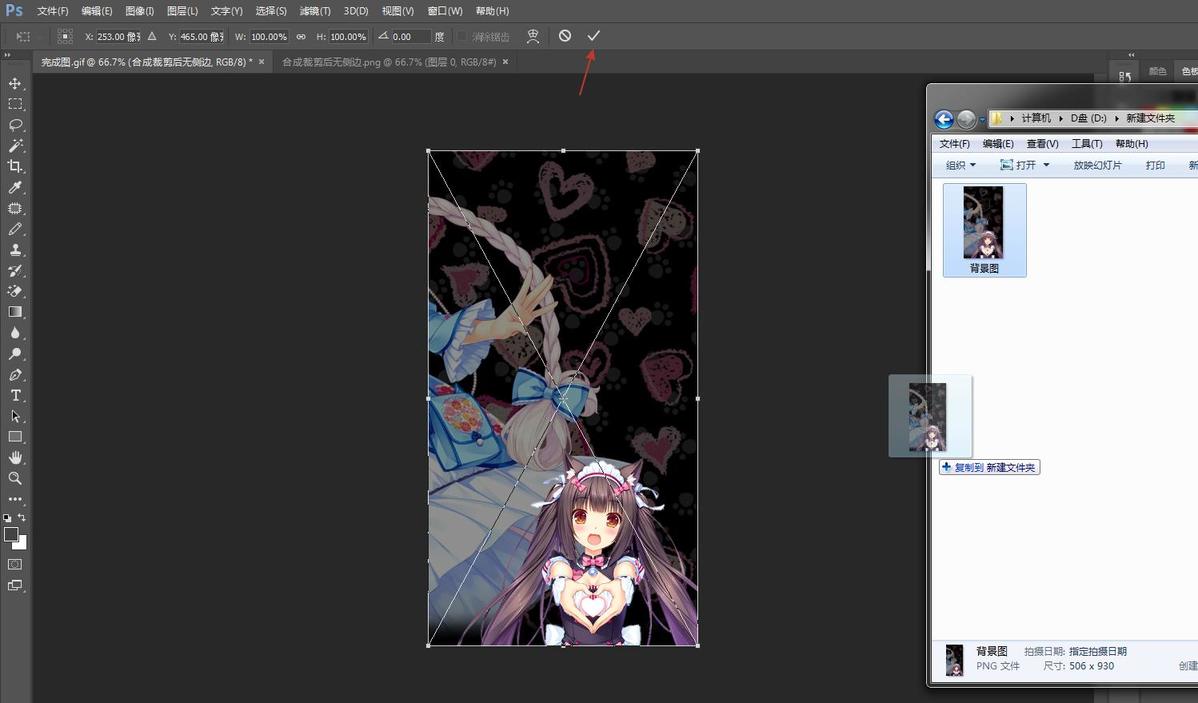Viewport: 1198px width, 703px height.
Task: Switch to warp mode in options bar
Action: [533, 36]
